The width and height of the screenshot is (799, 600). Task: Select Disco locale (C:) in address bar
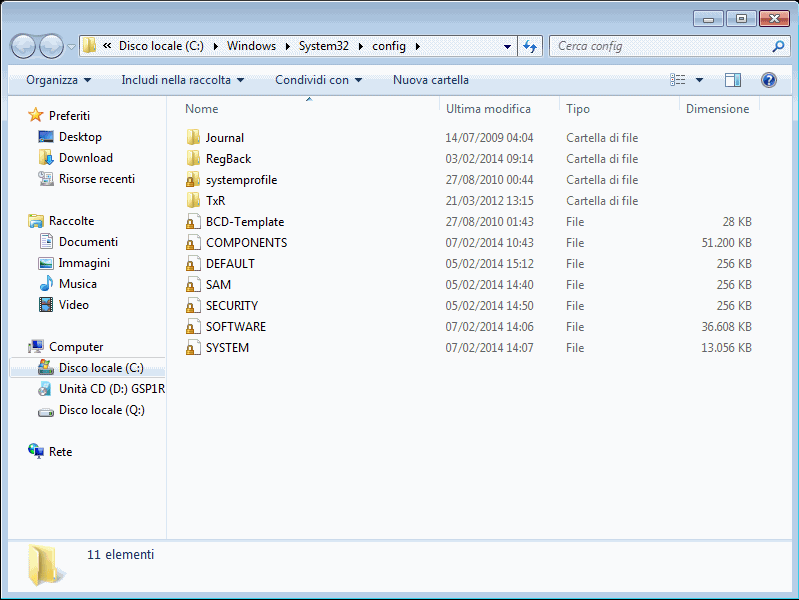(161, 46)
